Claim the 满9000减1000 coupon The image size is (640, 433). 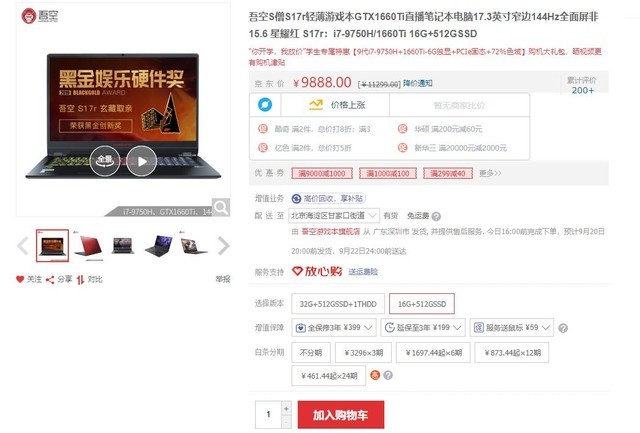pyautogui.click(x=322, y=173)
